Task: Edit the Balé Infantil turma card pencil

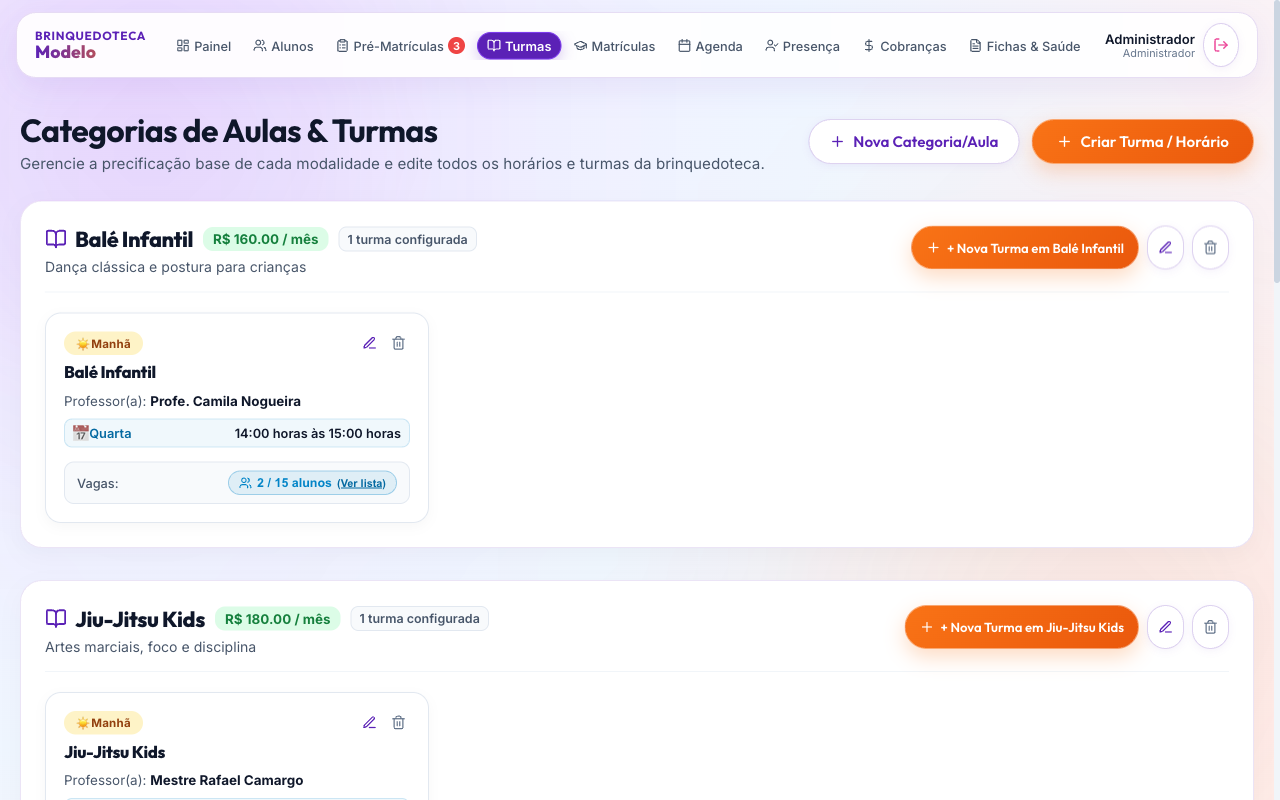Action: (369, 343)
